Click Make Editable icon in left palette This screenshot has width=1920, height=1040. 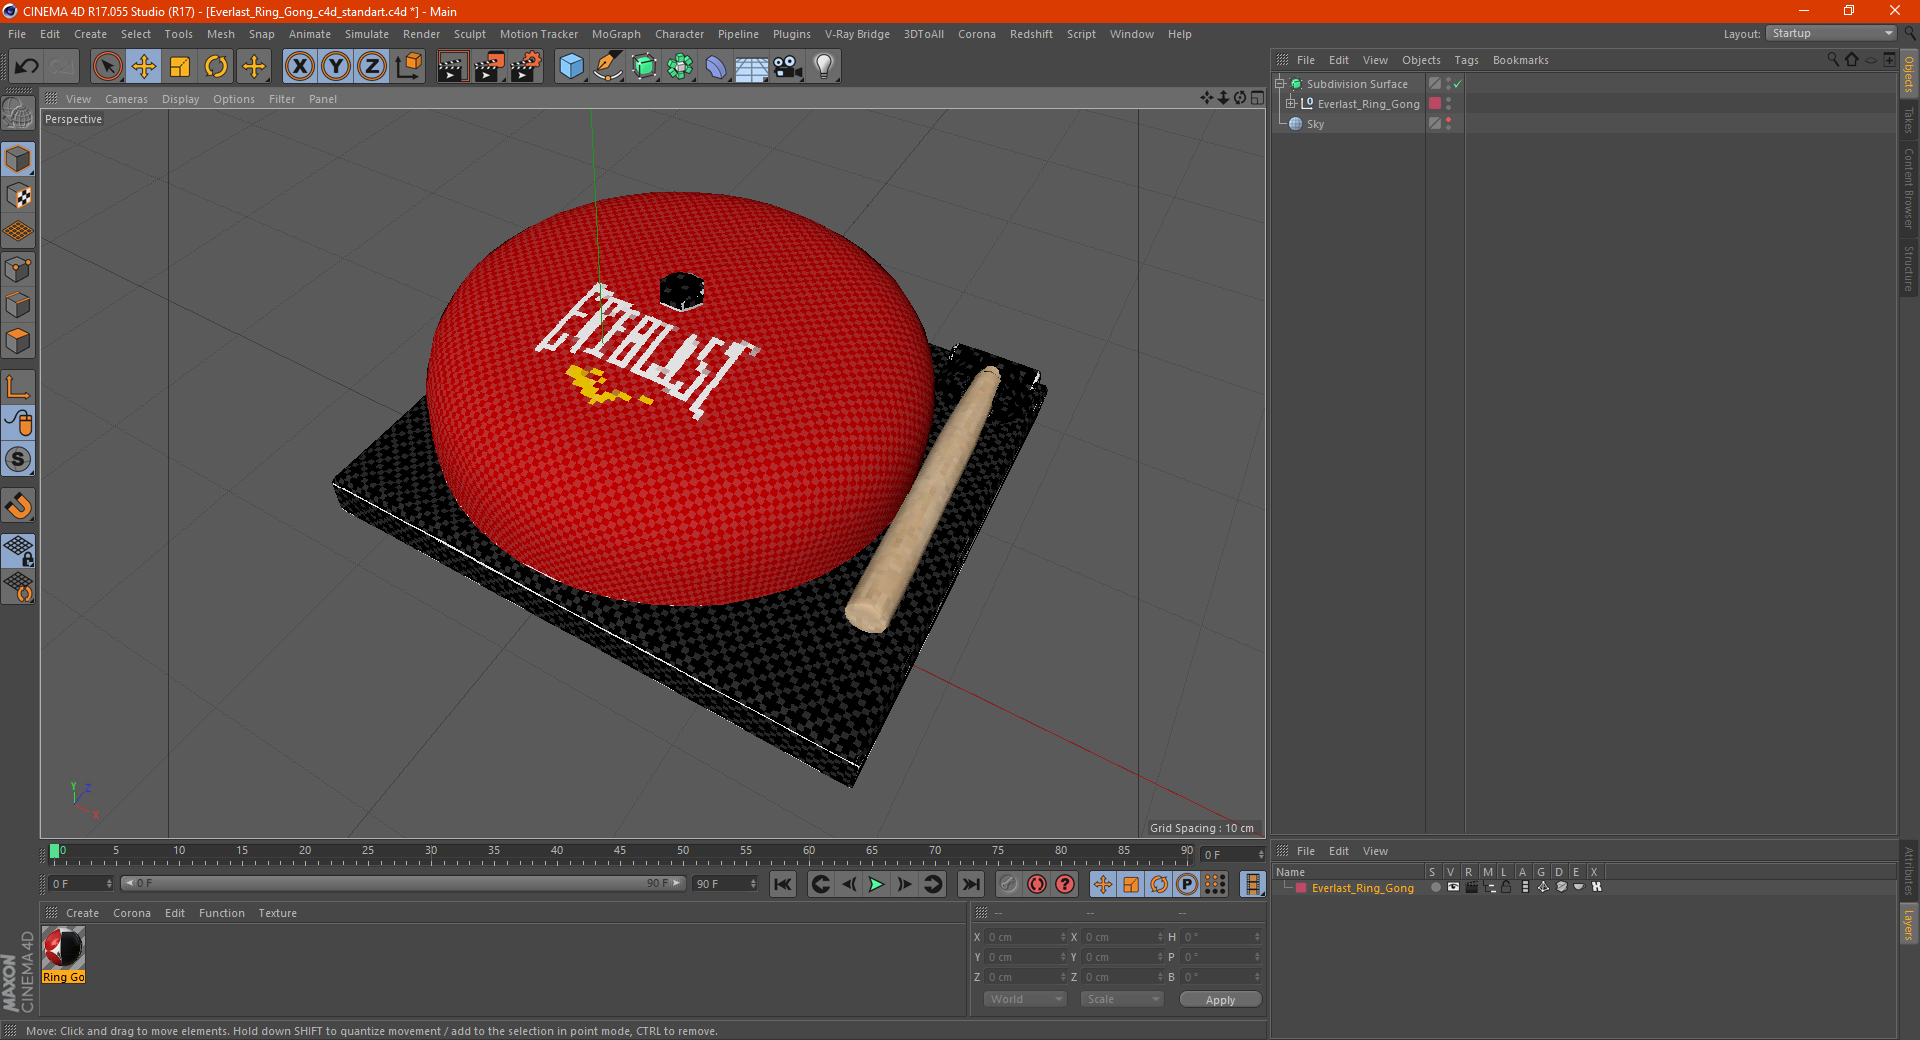point(18,114)
